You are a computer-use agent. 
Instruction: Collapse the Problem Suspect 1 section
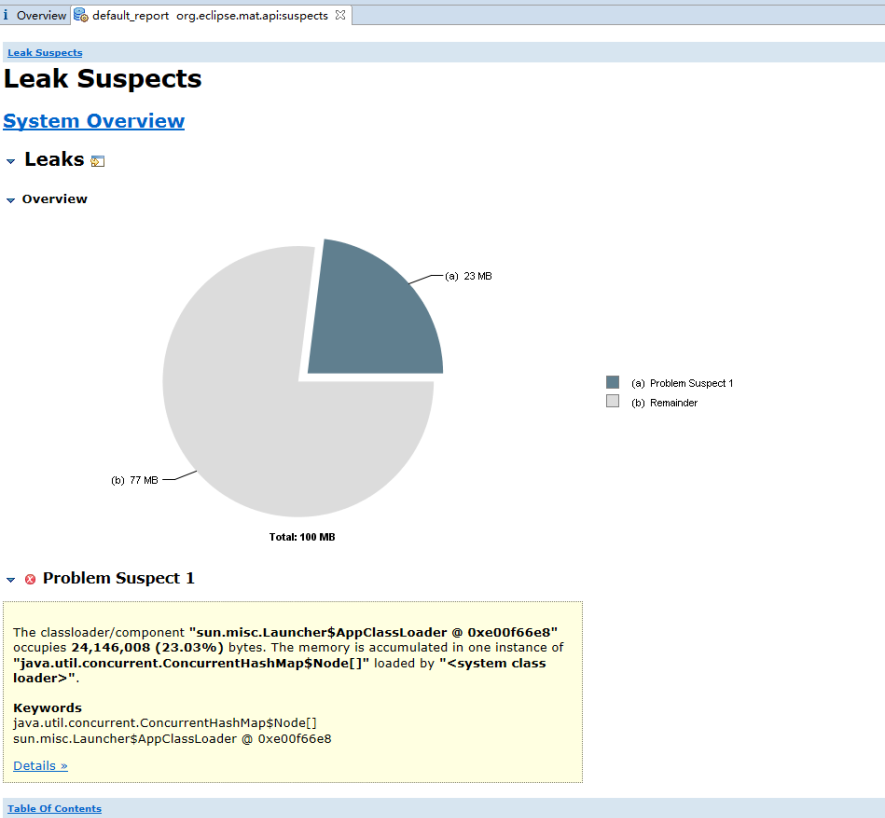[x=10, y=580]
